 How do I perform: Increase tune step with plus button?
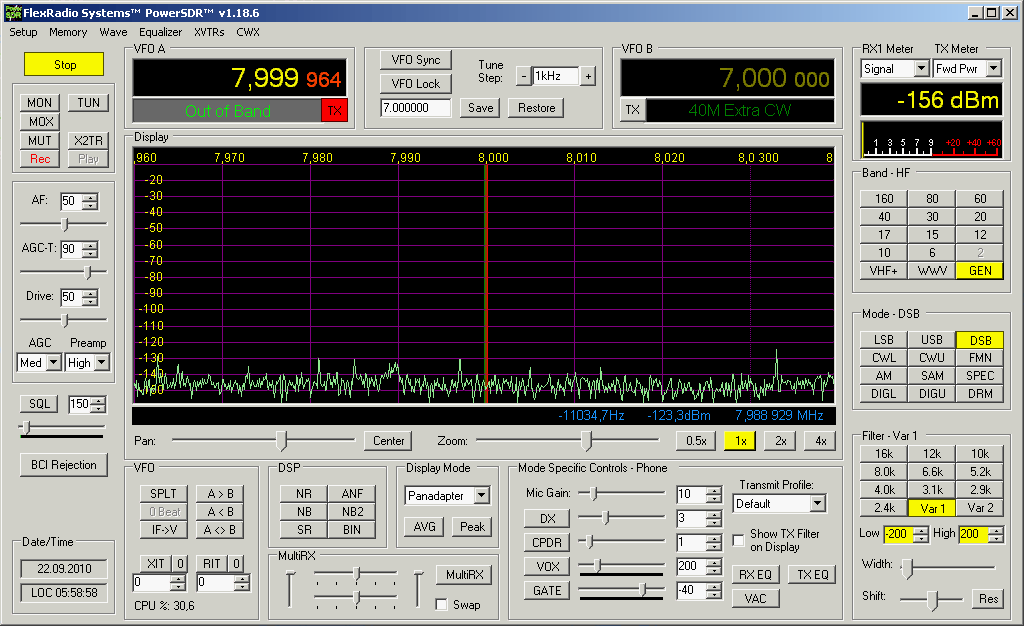coord(588,76)
